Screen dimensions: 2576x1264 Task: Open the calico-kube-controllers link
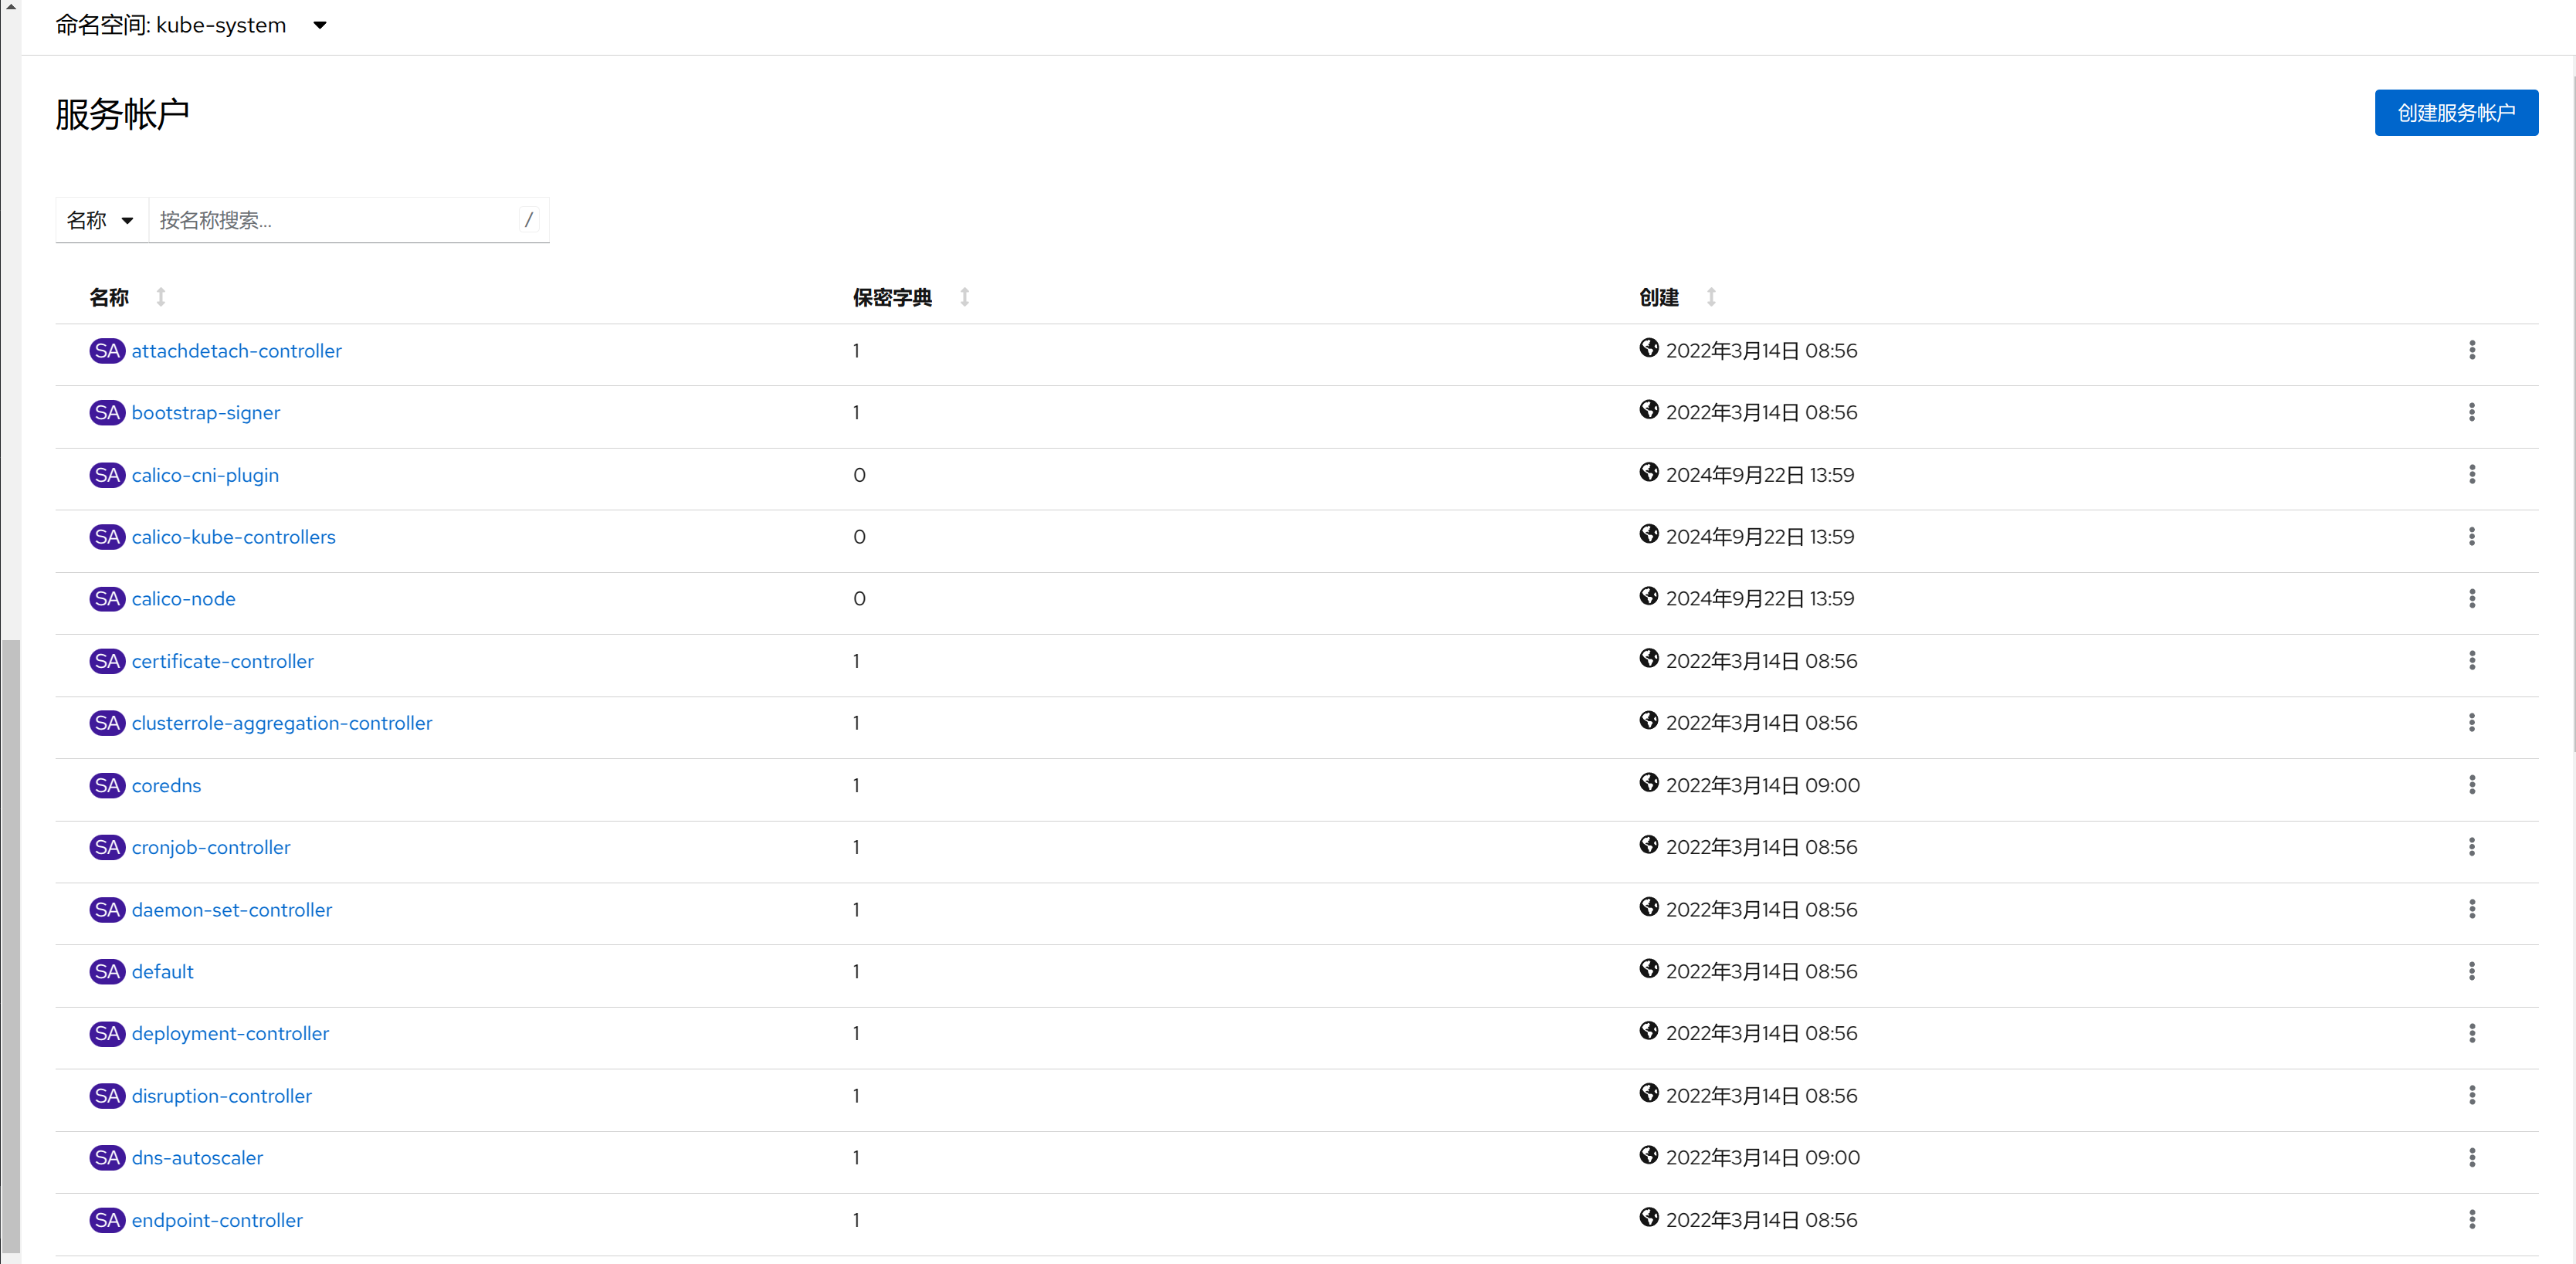click(233, 537)
